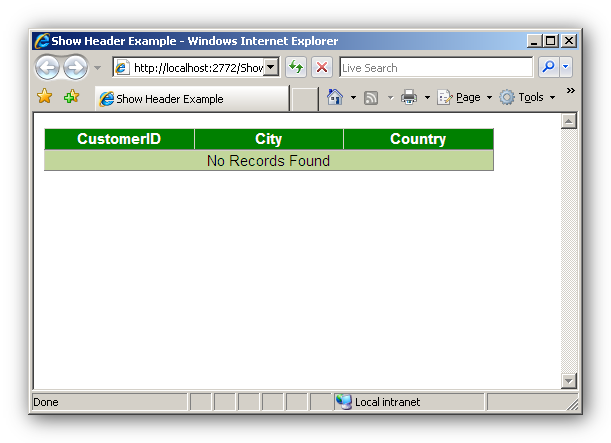Viewport: 611px width, 443px height.
Task: Click inside the Live Search box
Action: click(x=435, y=68)
